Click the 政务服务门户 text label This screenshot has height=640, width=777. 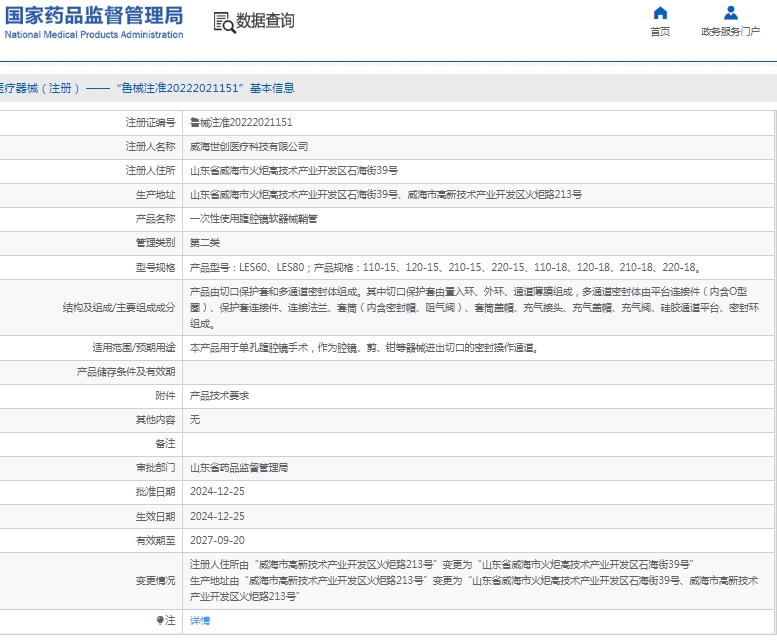[730, 32]
